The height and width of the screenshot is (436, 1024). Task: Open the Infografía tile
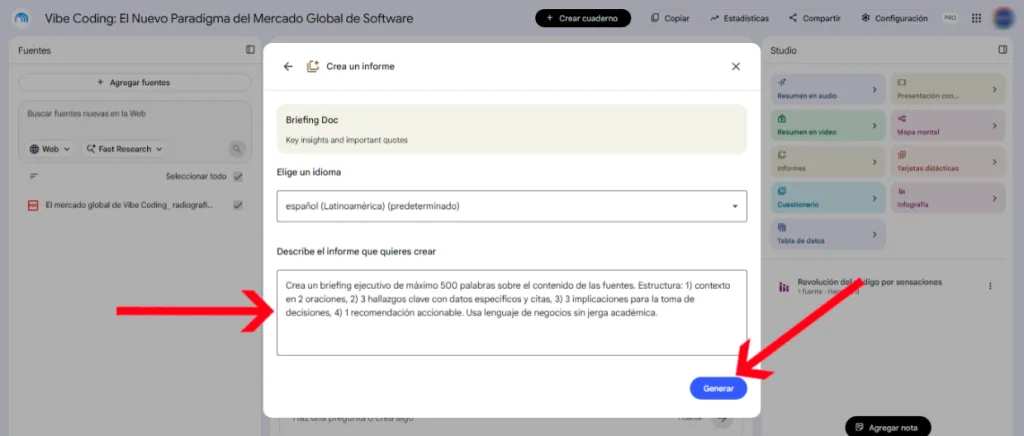[948, 198]
